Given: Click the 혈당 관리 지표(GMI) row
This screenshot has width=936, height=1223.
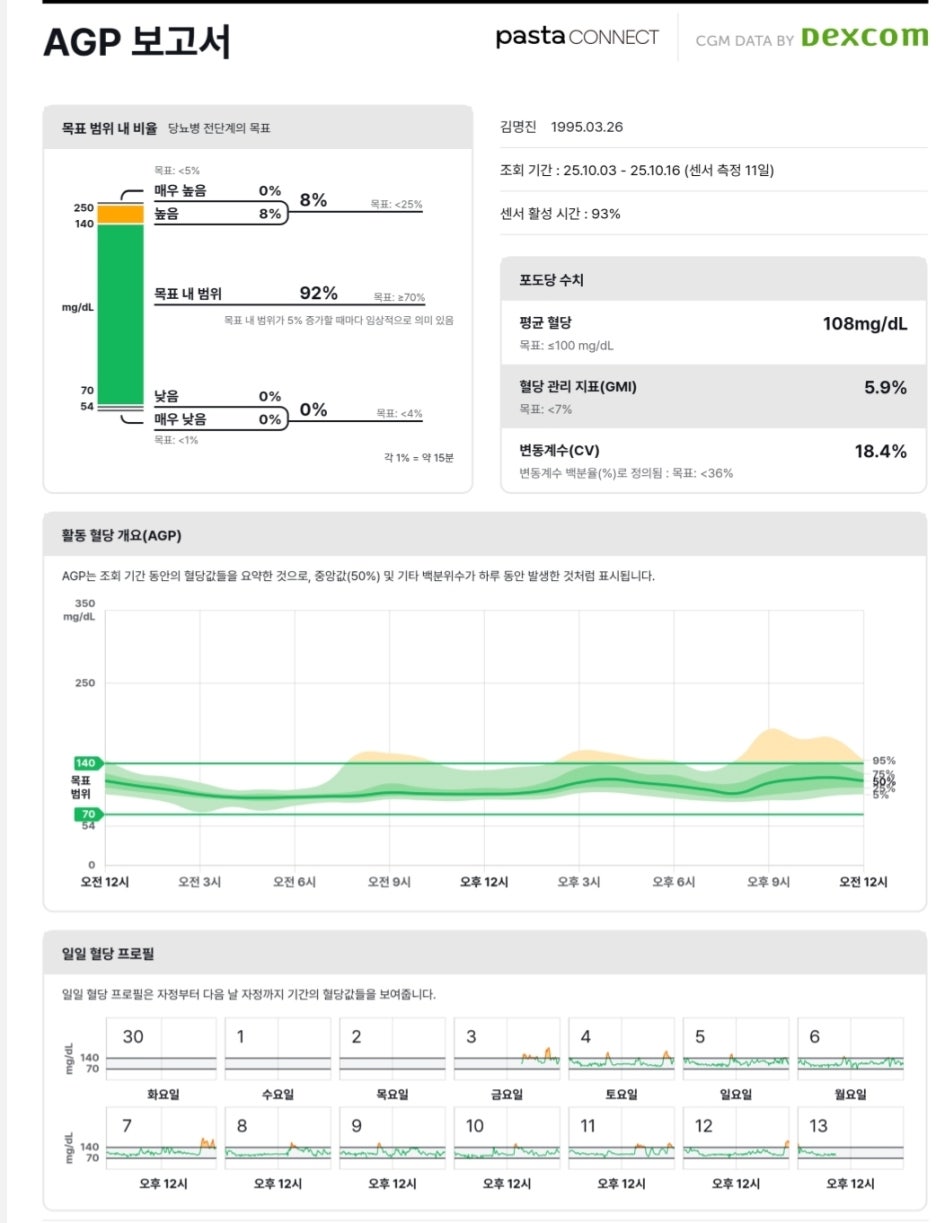Looking at the screenshot, I should point(713,396).
